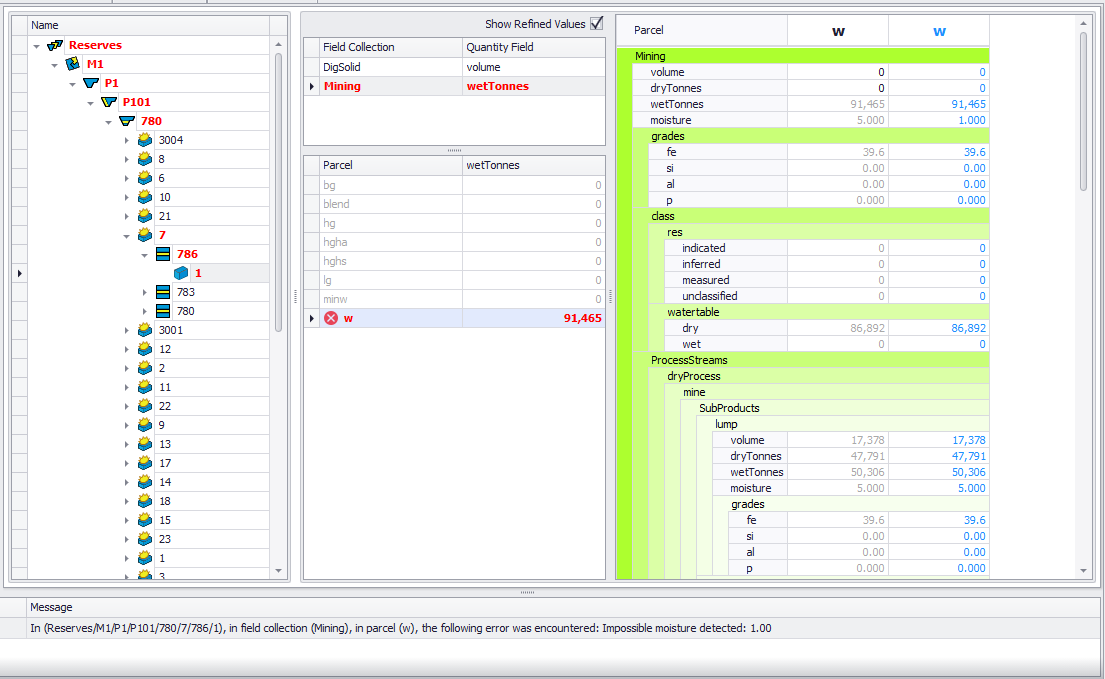Click the blue w column header
Viewport: 1105px width, 679px height.
coord(939,31)
